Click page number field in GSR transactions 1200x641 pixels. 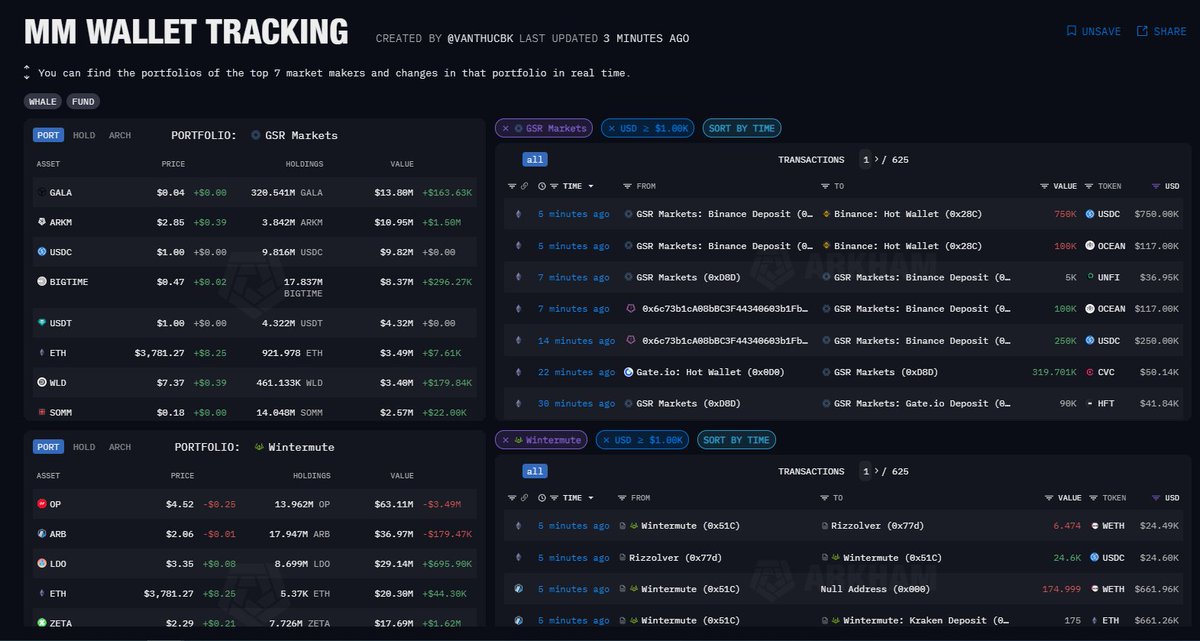(866, 159)
